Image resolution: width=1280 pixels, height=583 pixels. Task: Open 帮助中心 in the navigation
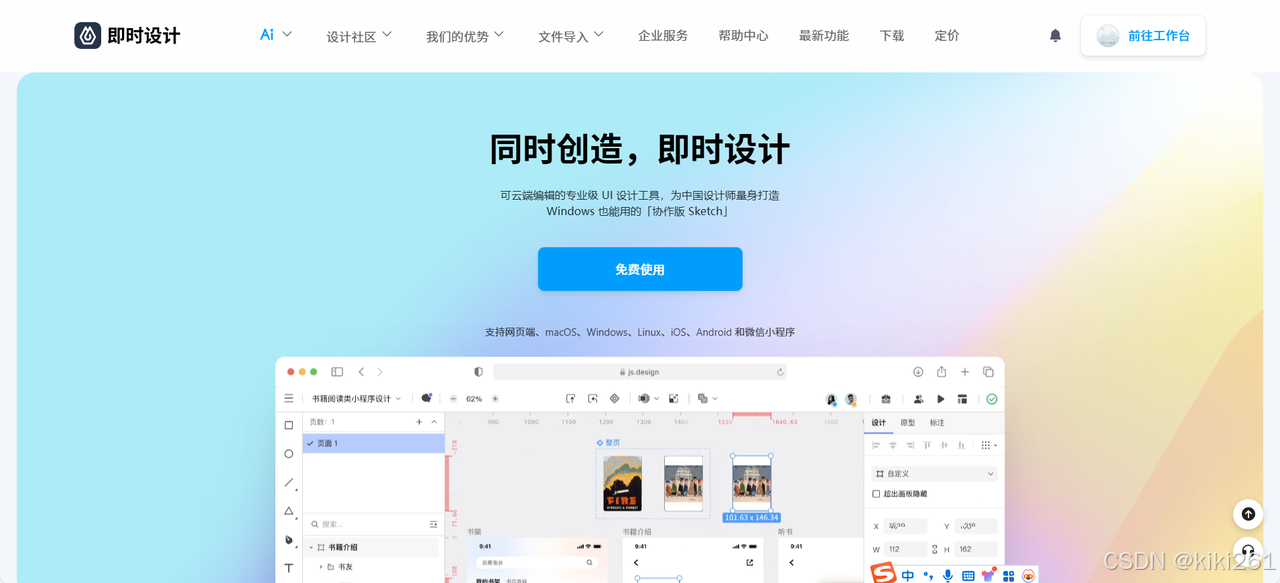tap(743, 36)
